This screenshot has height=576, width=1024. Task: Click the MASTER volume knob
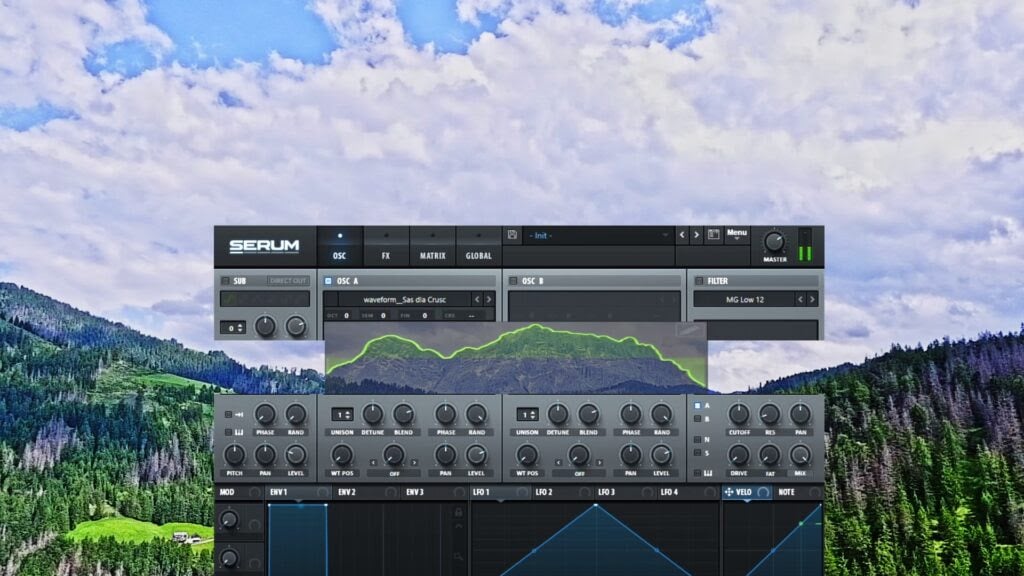(774, 241)
